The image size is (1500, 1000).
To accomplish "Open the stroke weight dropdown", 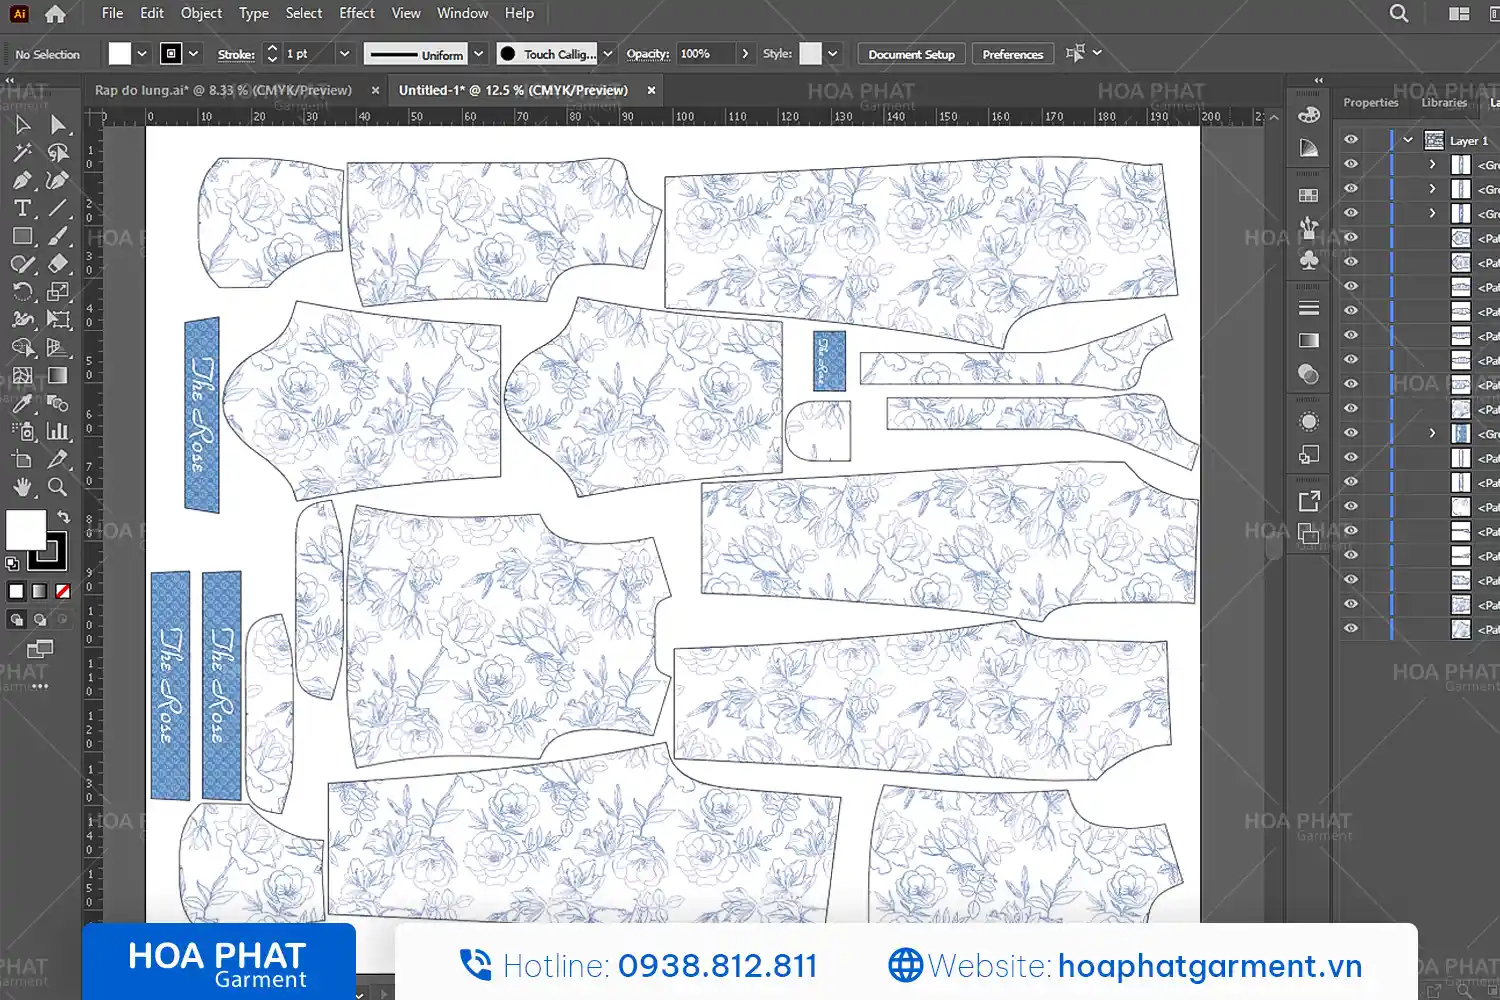I will click(344, 54).
